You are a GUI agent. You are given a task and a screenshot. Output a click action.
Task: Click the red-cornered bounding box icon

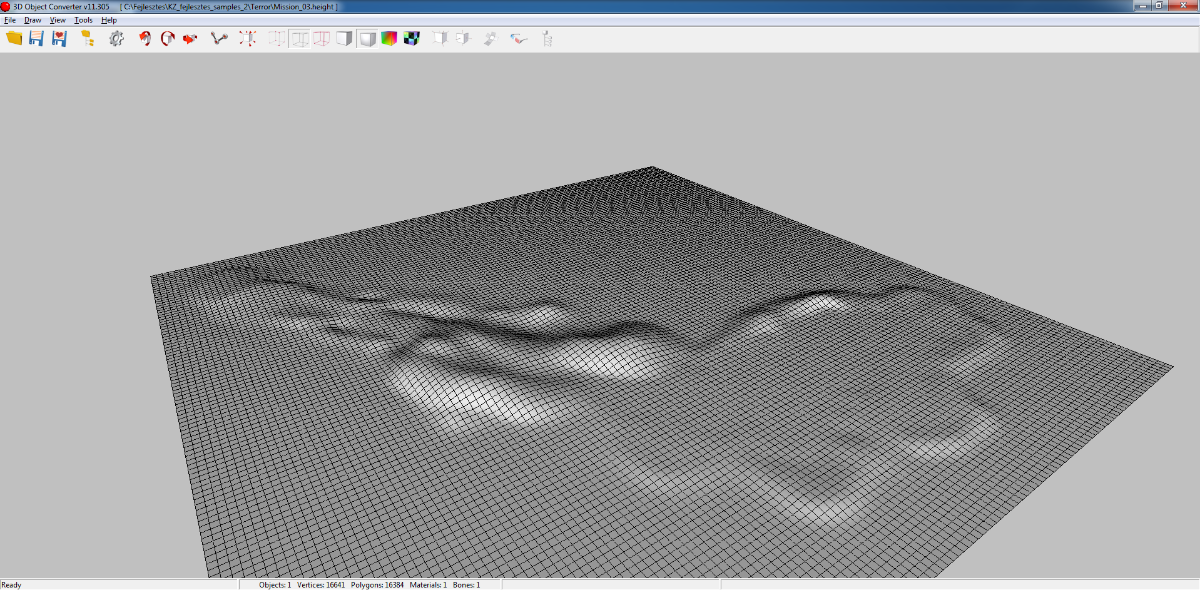tap(247, 38)
